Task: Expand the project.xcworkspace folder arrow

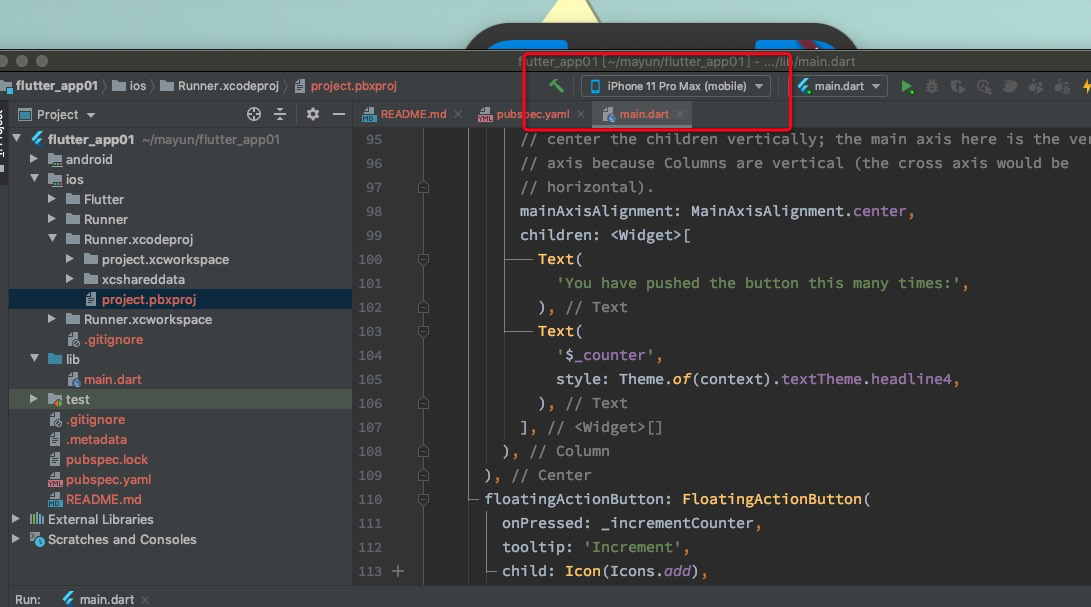Action: [x=70, y=258]
